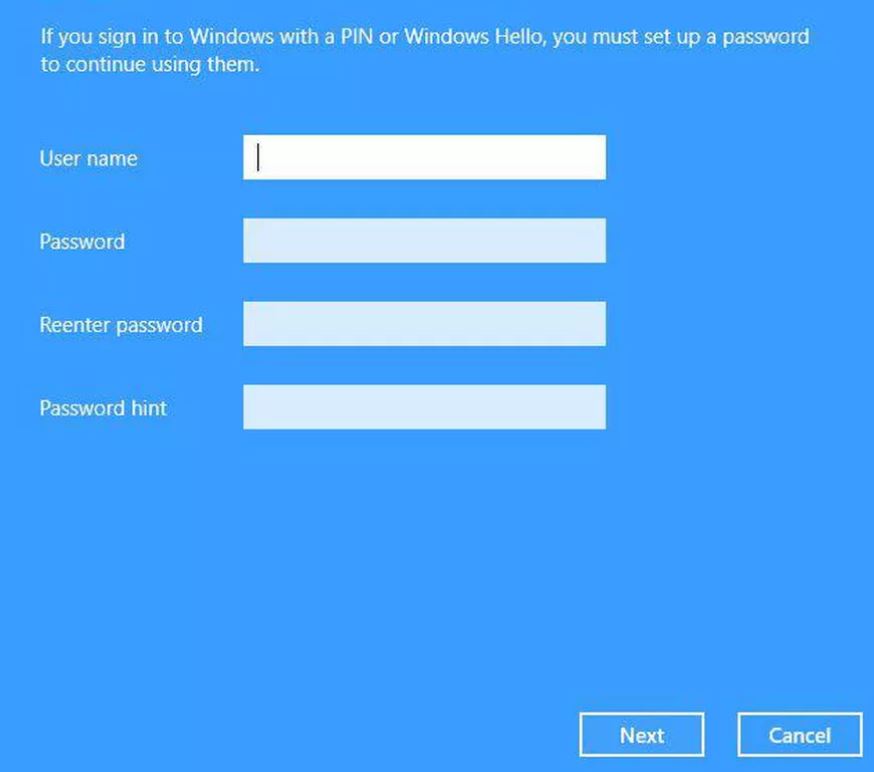Click the "Password hint" label
This screenshot has width=874, height=772.
[x=103, y=408]
